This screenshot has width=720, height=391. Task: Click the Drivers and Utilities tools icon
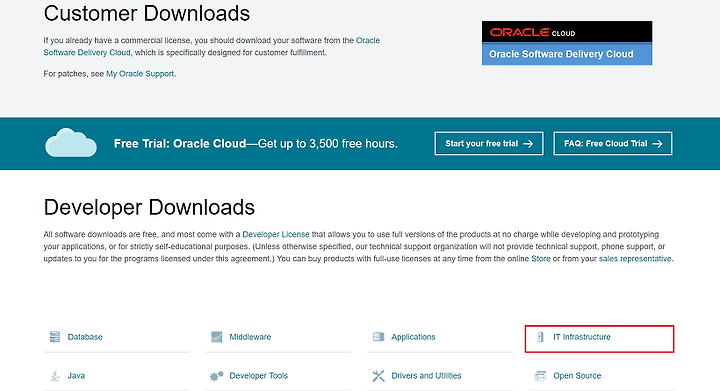click(378, 376)
